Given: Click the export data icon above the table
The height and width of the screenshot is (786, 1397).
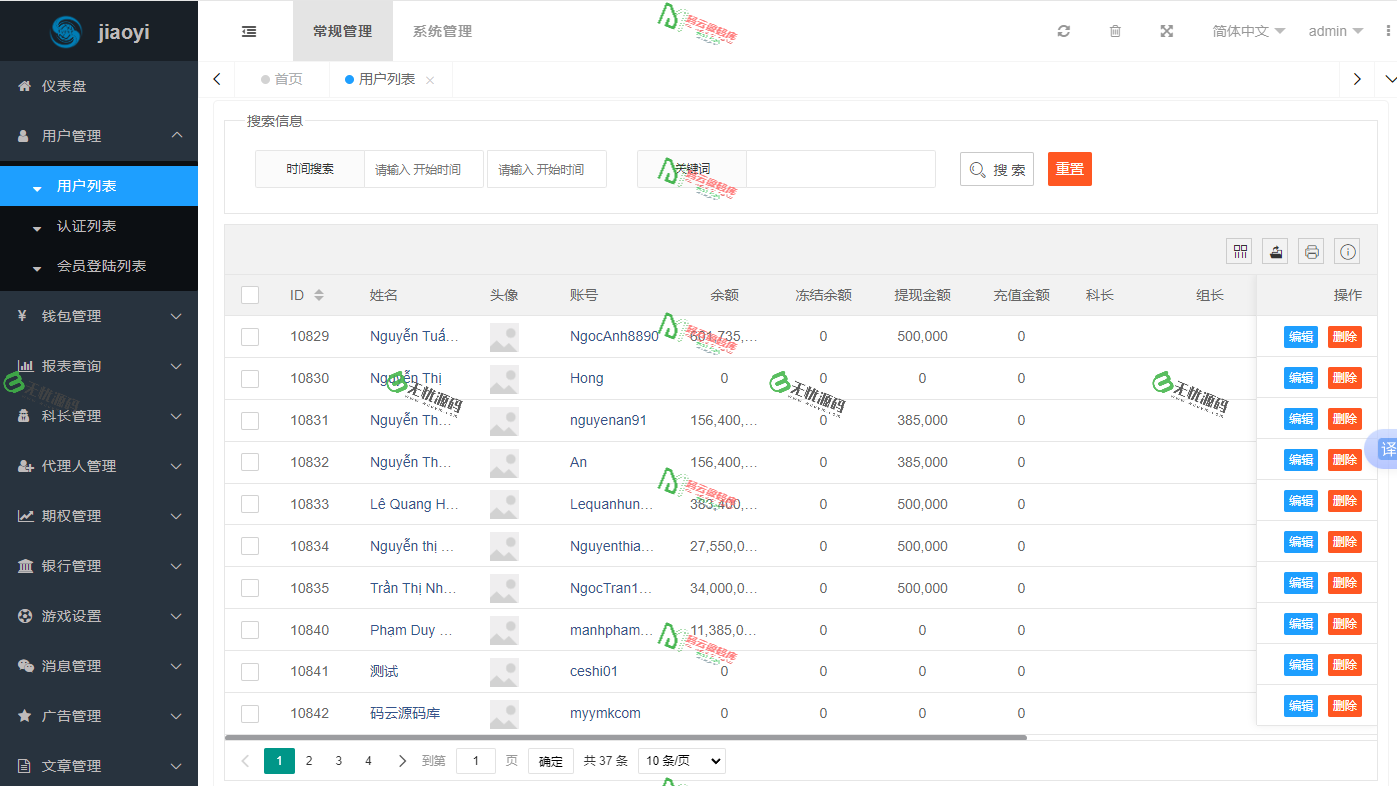Looking at the screenshot, I should [1275, 251].
